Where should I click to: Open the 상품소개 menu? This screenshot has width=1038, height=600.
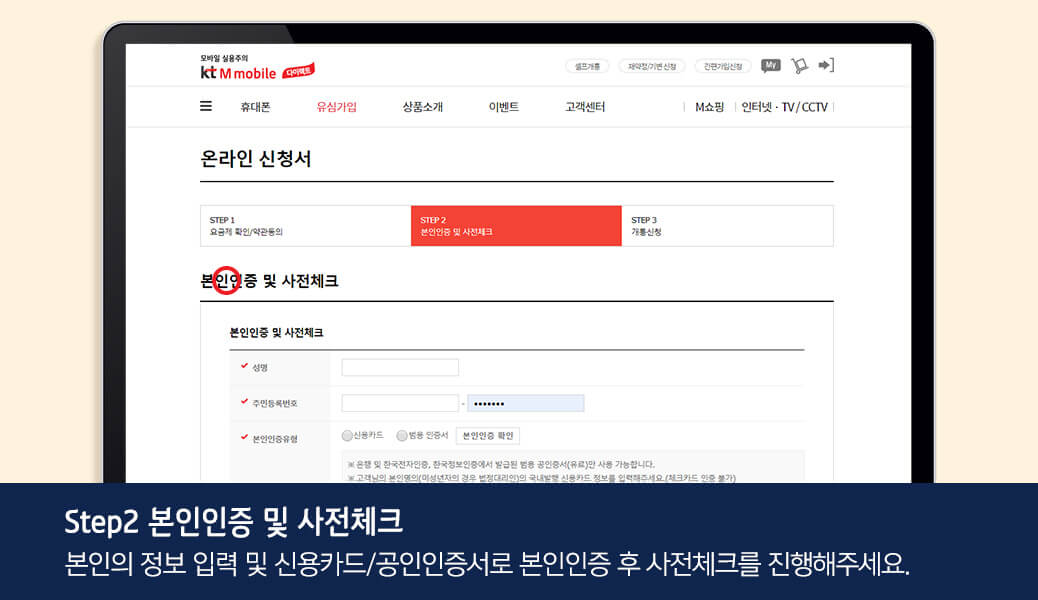pos(422,107)
